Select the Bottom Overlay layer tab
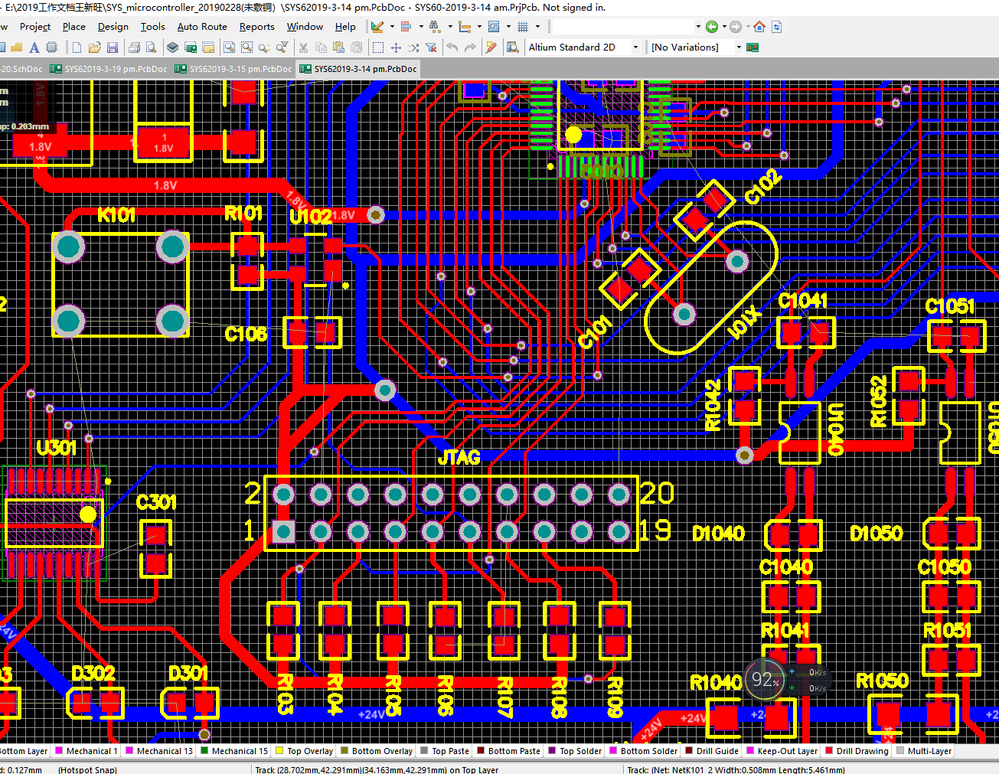The width and height of the screenshot is (999, 774). point(377,751)
